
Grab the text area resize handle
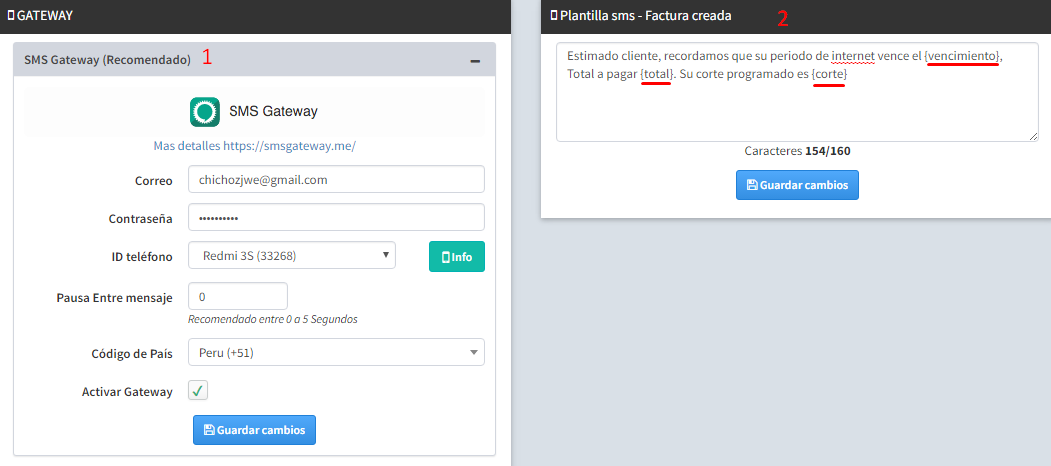tap(1033, 136)
